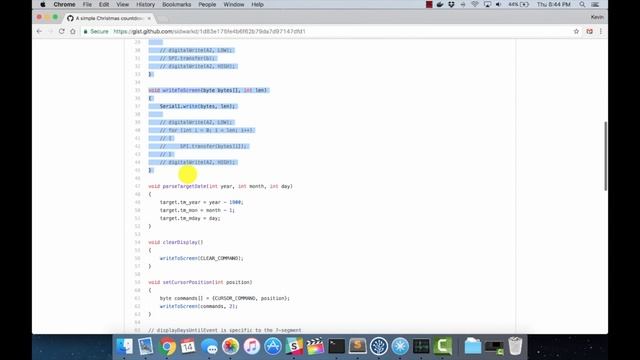This screenshot has height=360, width=640.
Task: Open Preview from the dock
Action: pos(145,346)
